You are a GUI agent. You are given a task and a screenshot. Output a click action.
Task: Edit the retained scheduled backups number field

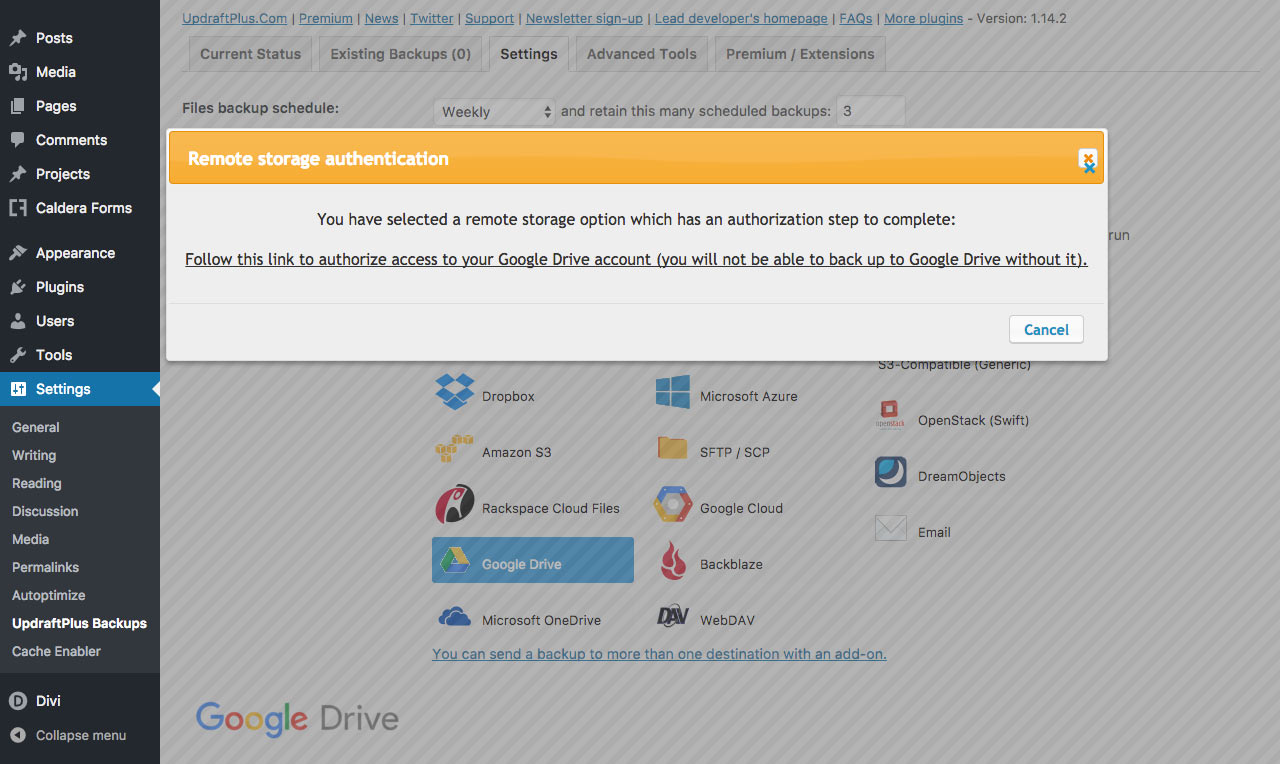870,111
